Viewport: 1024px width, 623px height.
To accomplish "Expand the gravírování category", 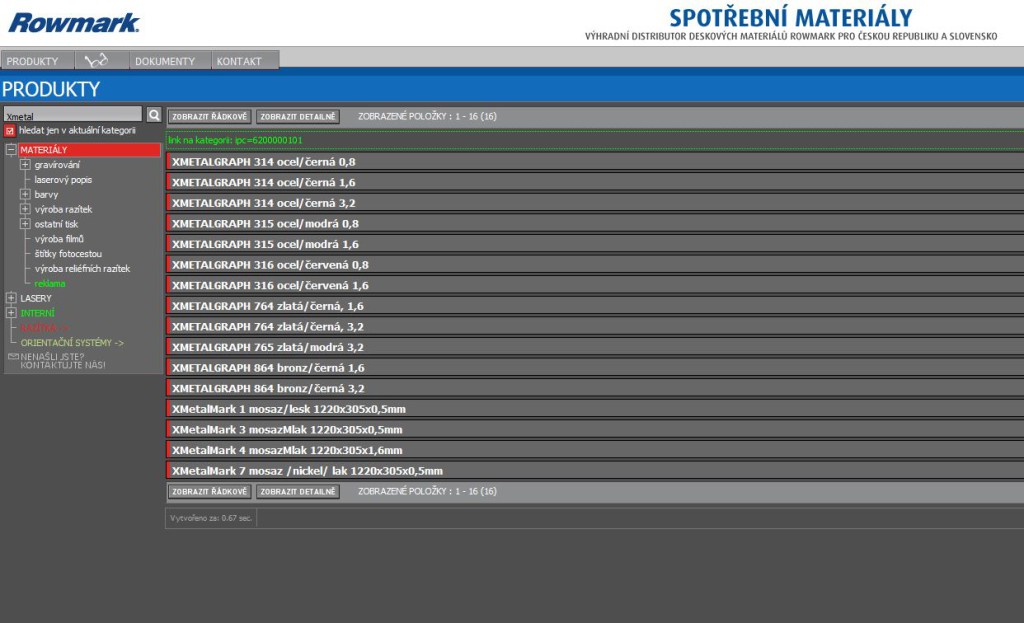I will coord(25,165).
